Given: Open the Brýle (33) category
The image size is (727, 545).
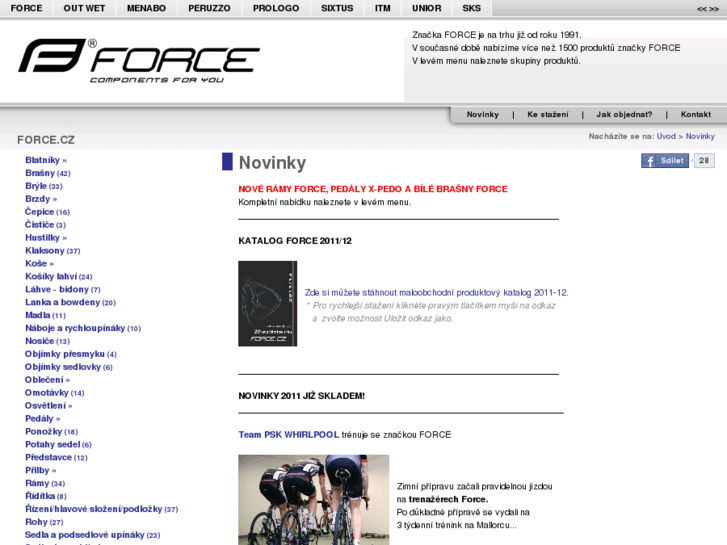Looking at the screenshot, I should [44, 186].
